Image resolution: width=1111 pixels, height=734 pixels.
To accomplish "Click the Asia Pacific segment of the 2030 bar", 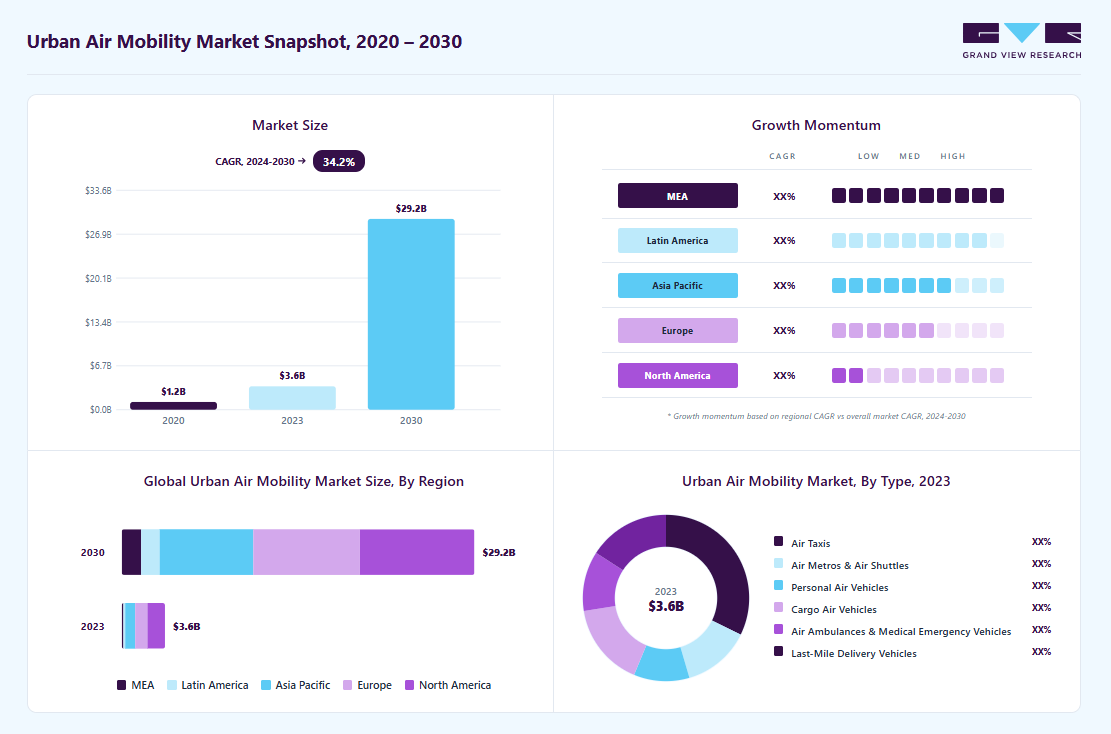I will click(x=206, y=552).
